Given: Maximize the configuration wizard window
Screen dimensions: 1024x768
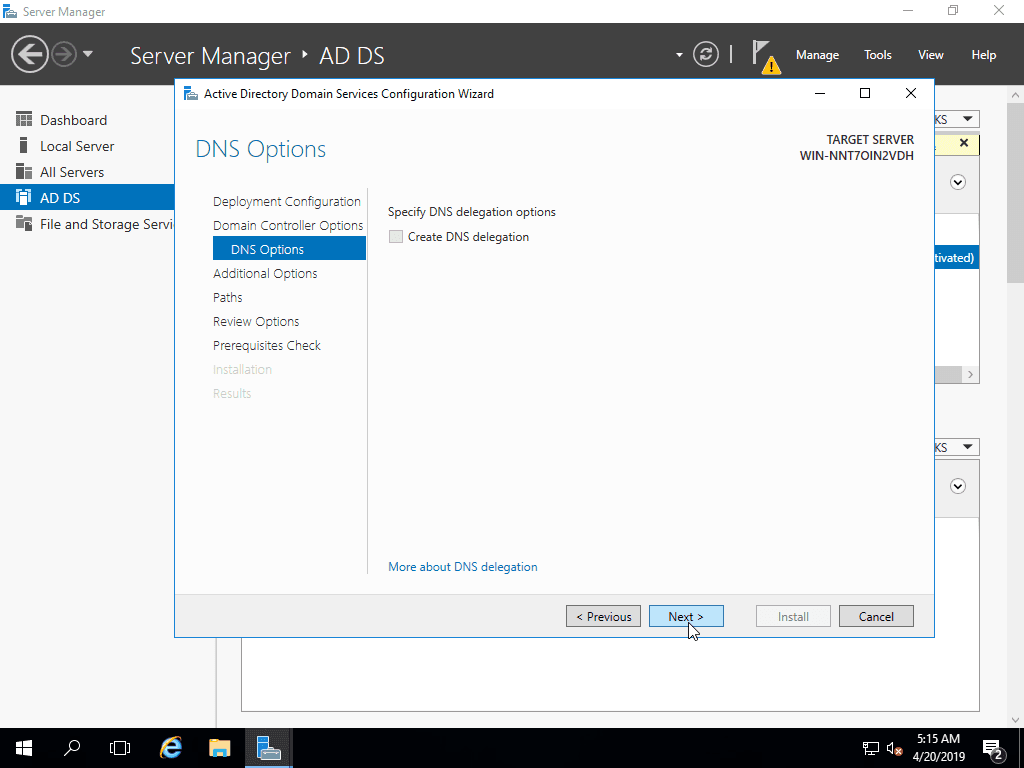Looking at the screenshot, I should pos(865,93).
